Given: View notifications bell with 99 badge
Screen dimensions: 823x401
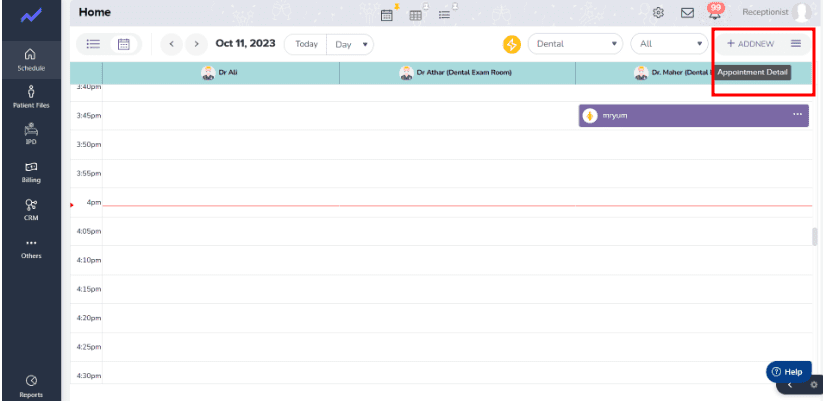Looking at the screenshot, I should point(715,13).
